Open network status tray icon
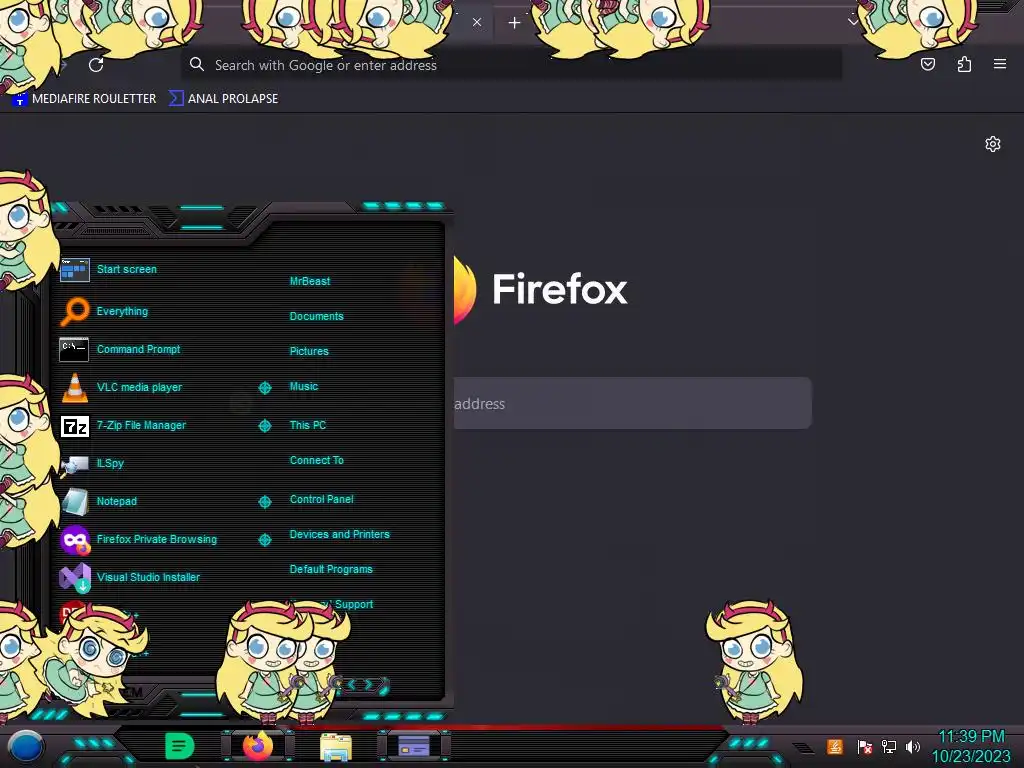Image resolution: width=1024 pixels, height=768 pixels. (x=889, y=746)
